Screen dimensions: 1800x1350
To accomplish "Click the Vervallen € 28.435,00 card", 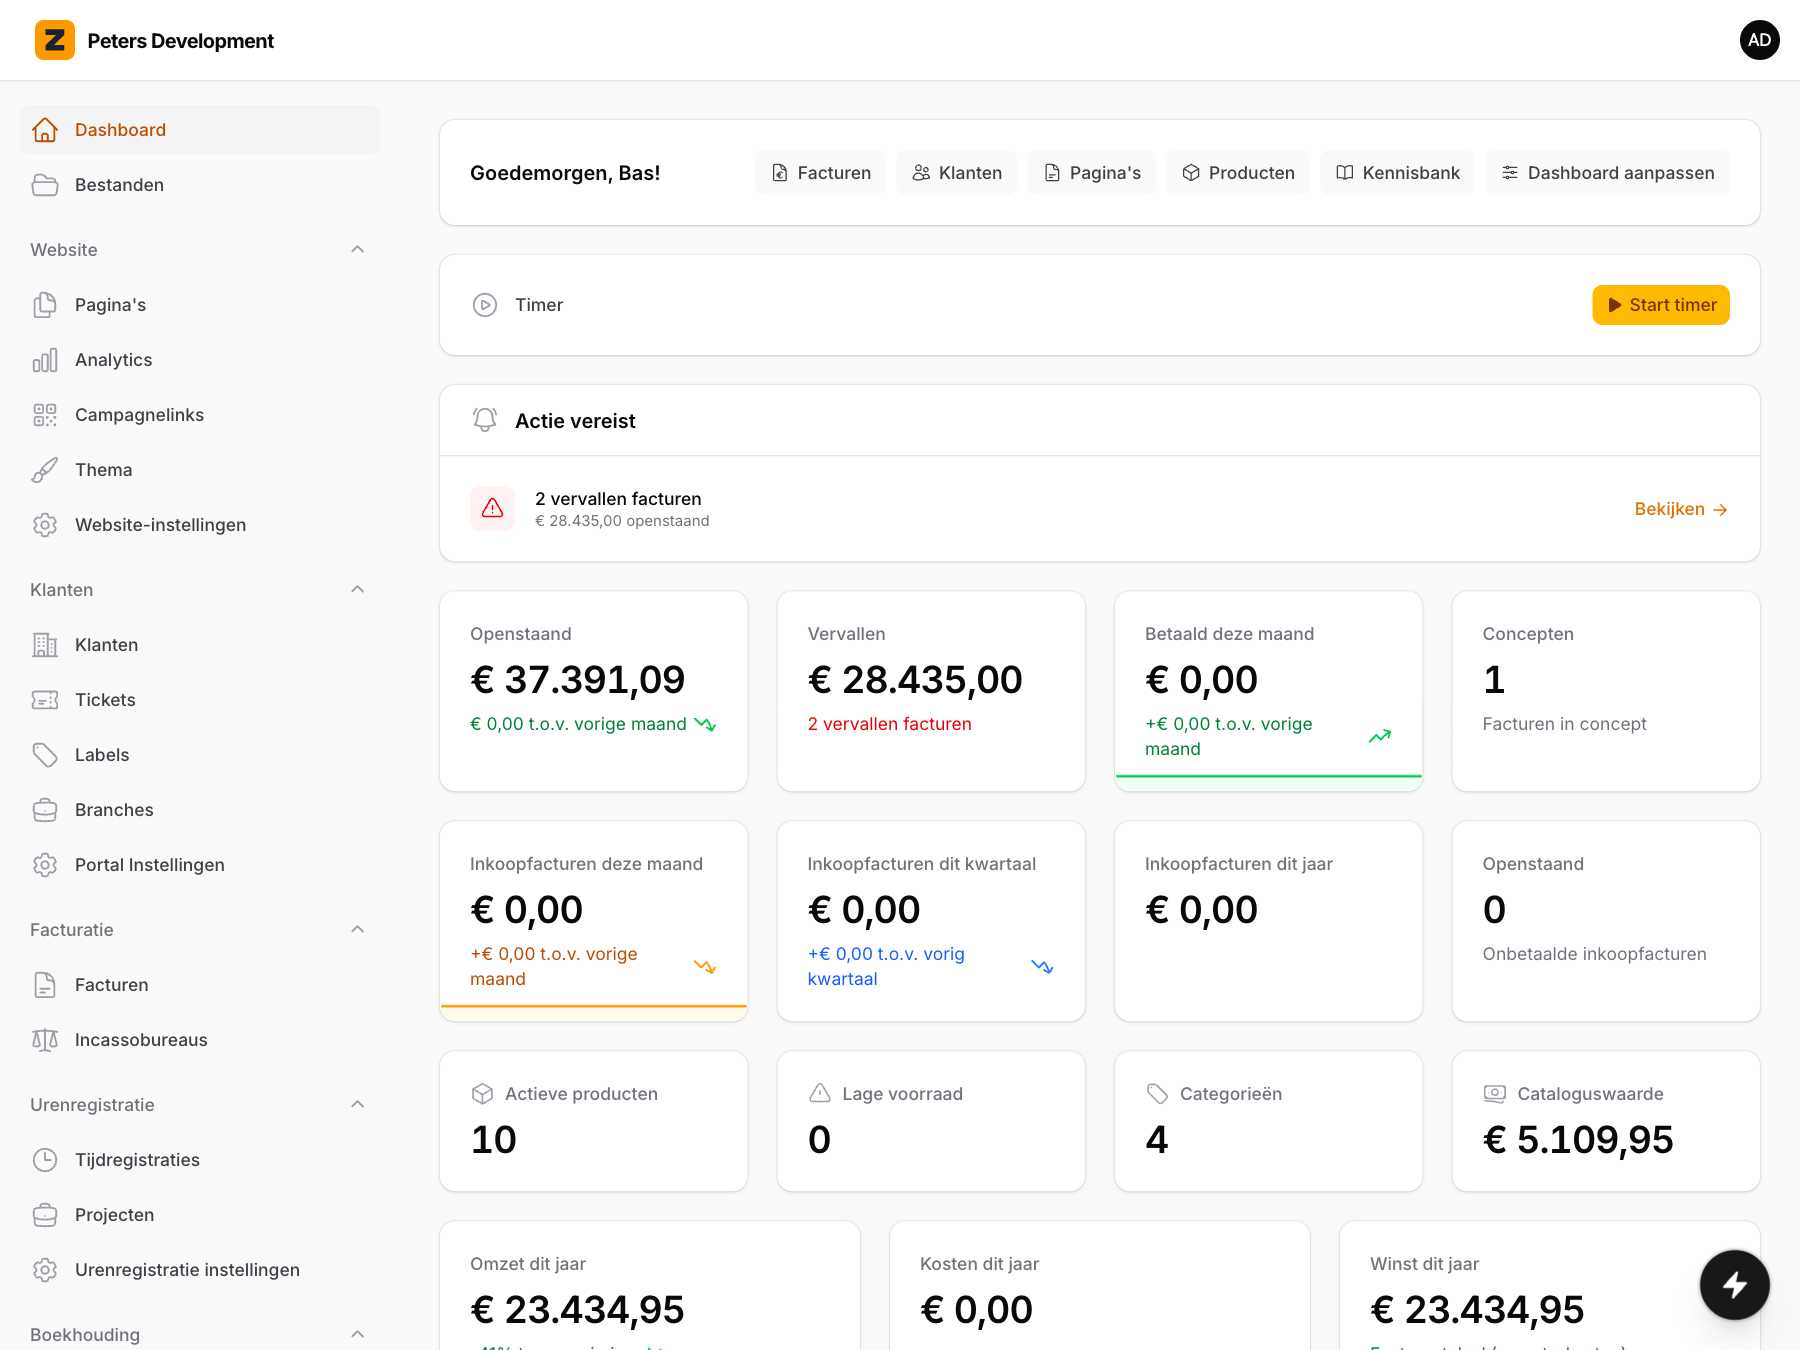I will tap(931, 691).
